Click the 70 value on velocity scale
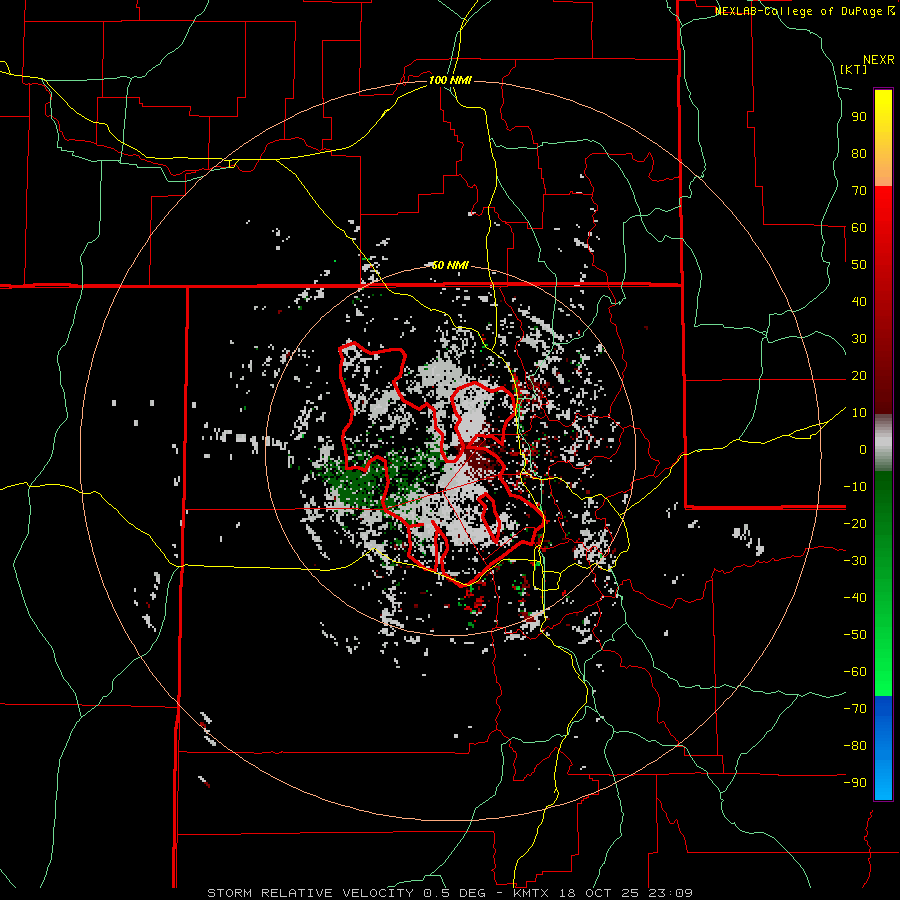The image size is (900, 900). click(x=859, y=191)
